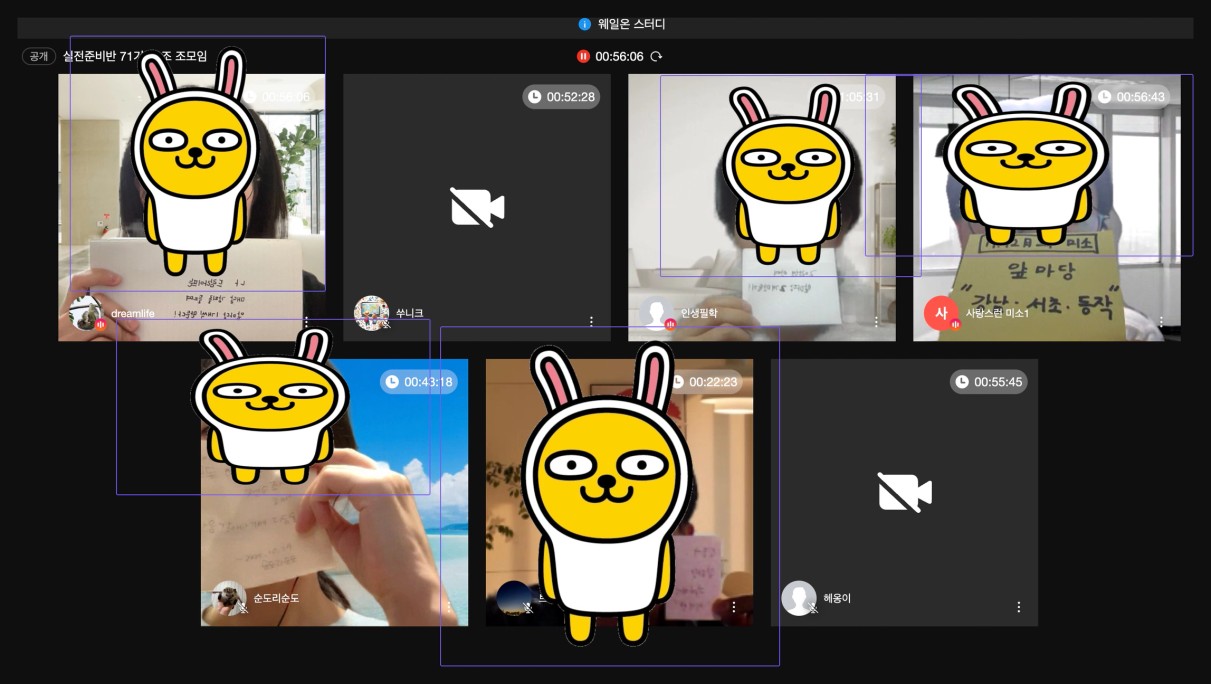Click the session timer 00:56:06

point(619,57)
